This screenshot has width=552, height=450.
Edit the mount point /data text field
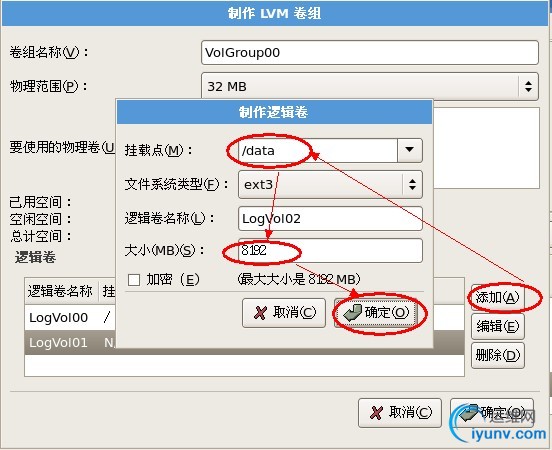click(318, 150)
